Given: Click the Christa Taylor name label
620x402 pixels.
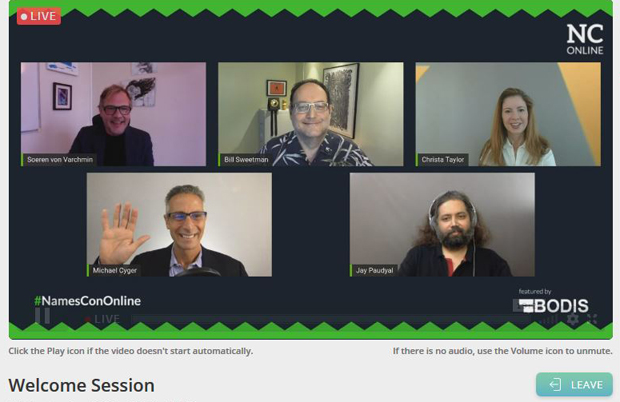Looking at the screenshot, I should pyautogui.click(x=442, y=160).
